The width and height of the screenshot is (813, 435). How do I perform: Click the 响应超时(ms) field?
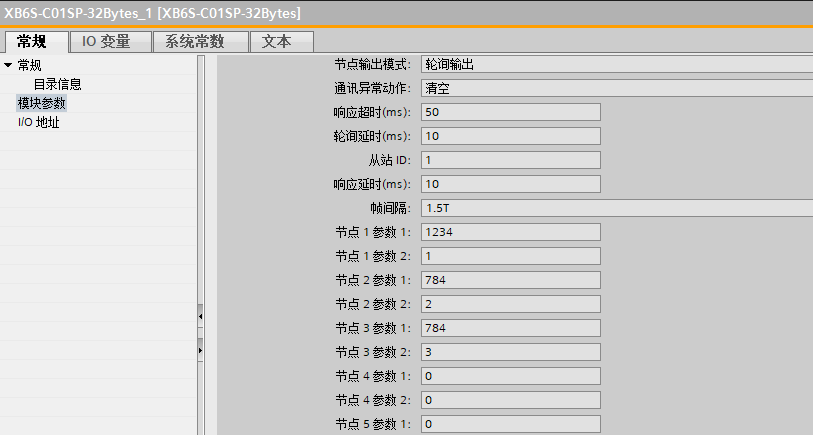pyautogui.click(x=510, y=112)
